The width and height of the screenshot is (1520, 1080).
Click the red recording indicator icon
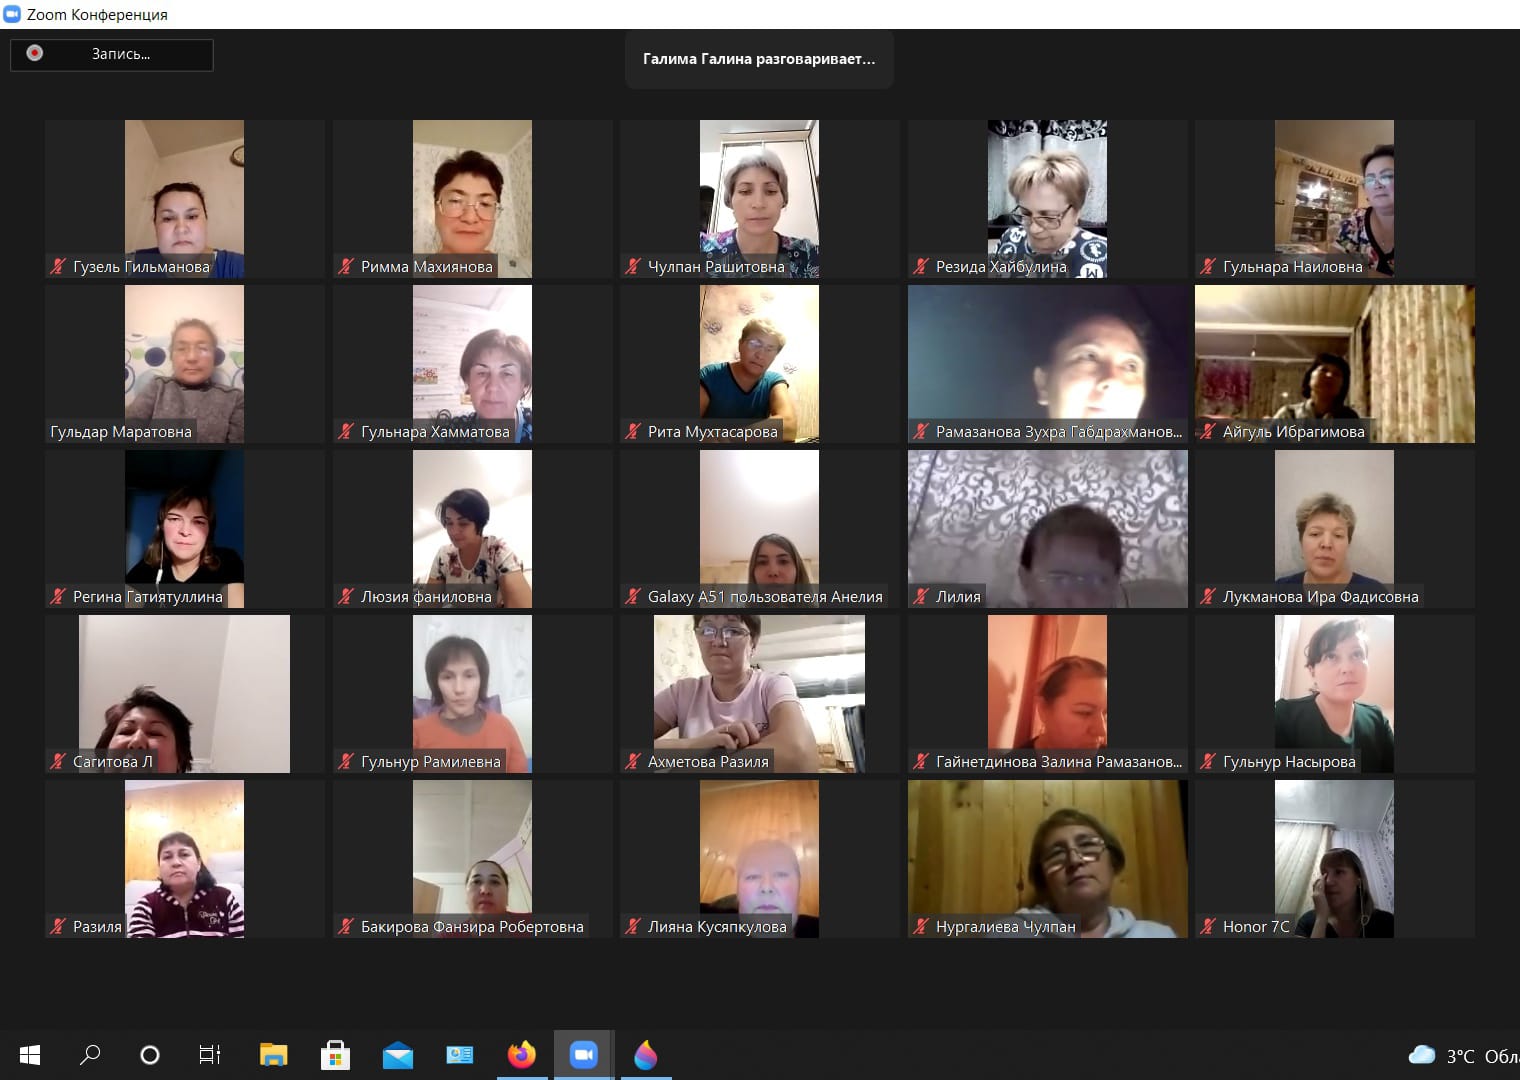(35, 53)
